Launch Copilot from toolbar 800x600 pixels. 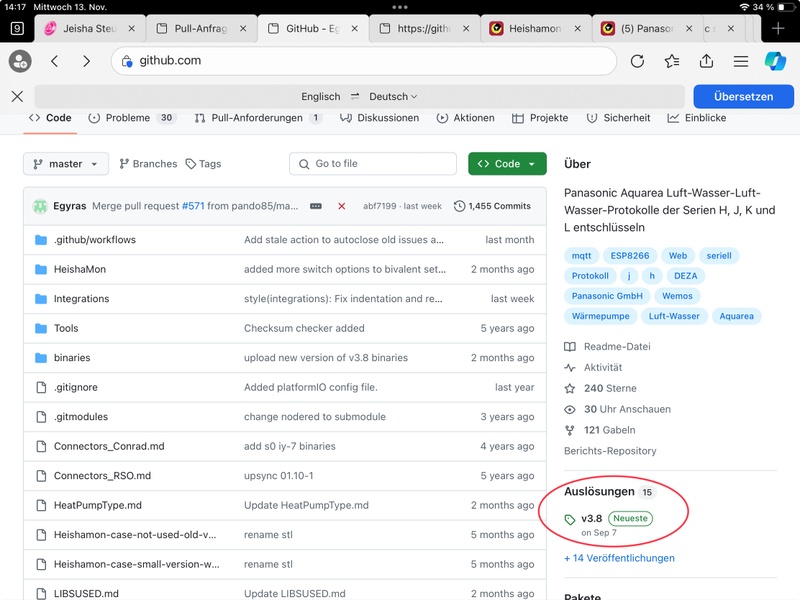click(775, 61)
